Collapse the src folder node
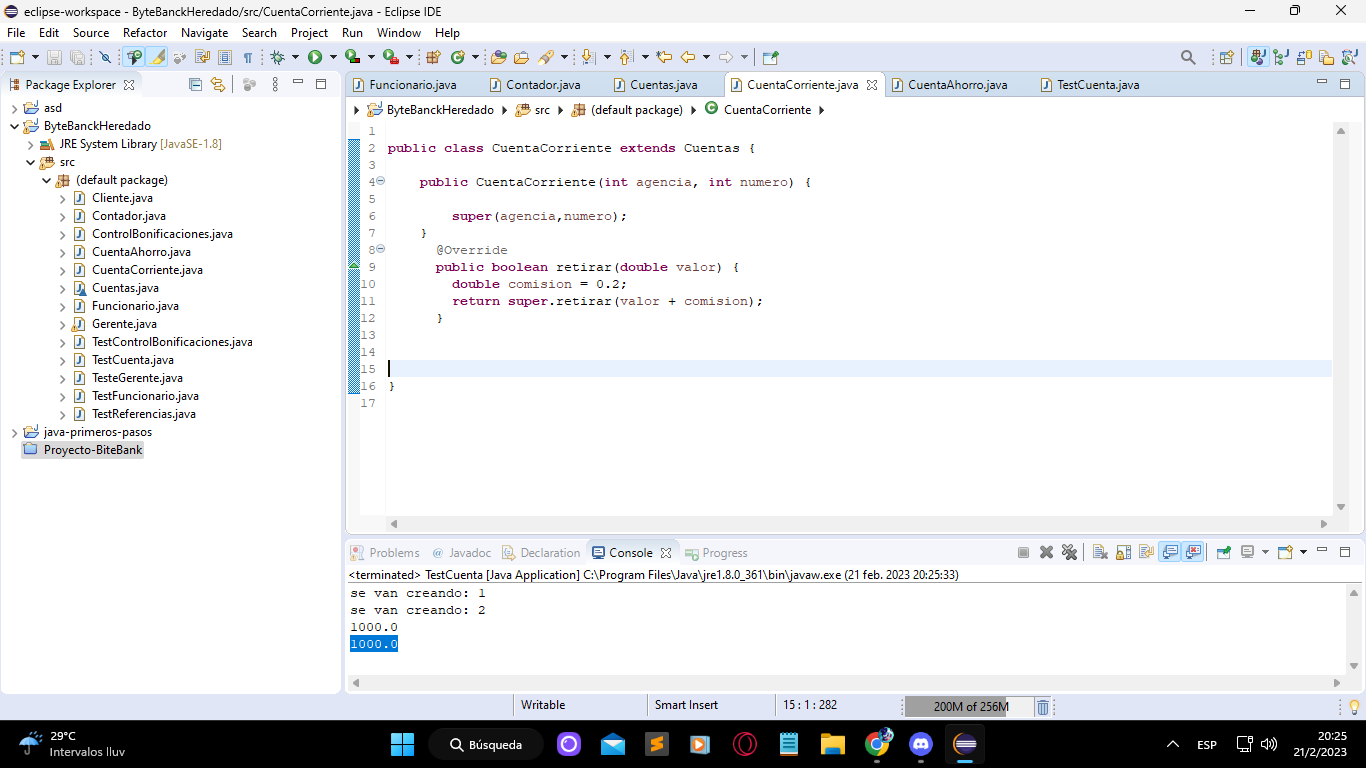 [31, 162]
